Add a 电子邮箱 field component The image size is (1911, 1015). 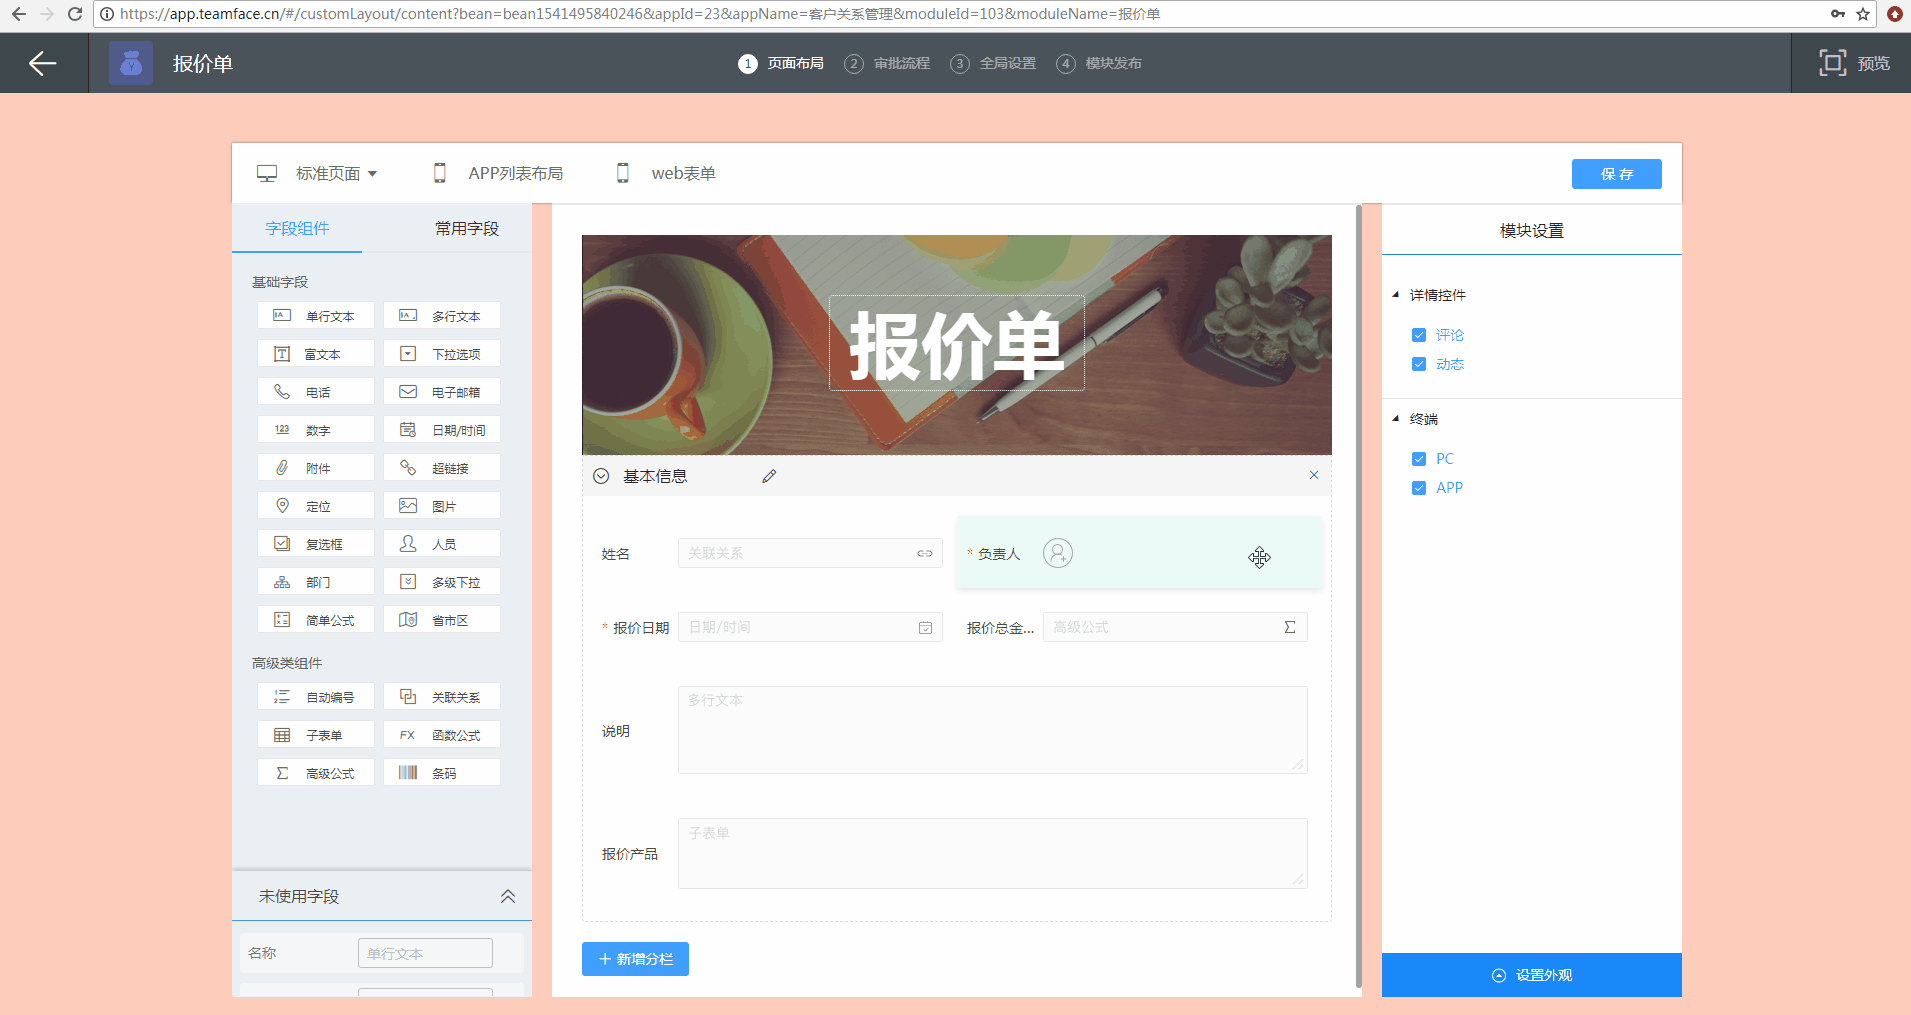coord(442,392)
